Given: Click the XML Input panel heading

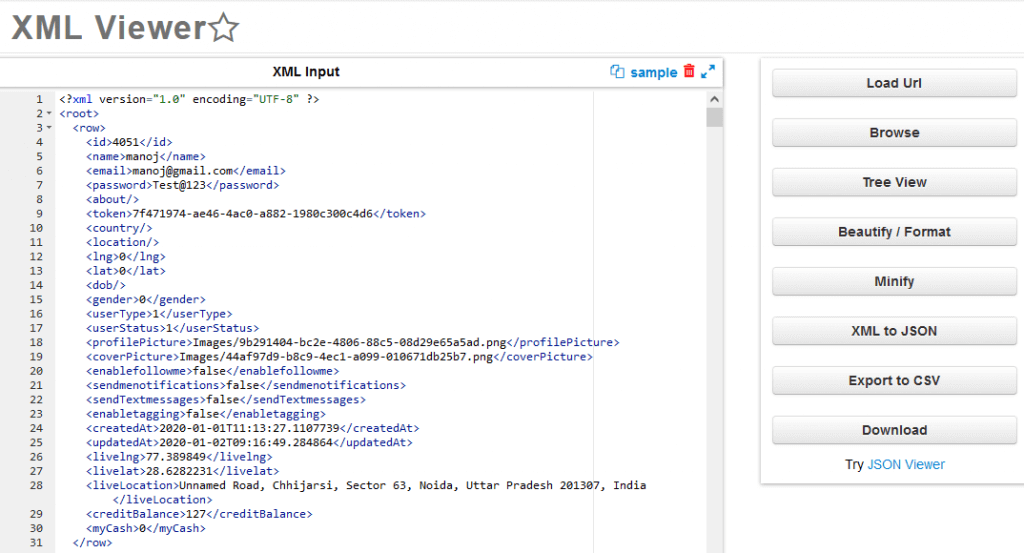Looking at the screenshot, I should [x=306, y=72].
